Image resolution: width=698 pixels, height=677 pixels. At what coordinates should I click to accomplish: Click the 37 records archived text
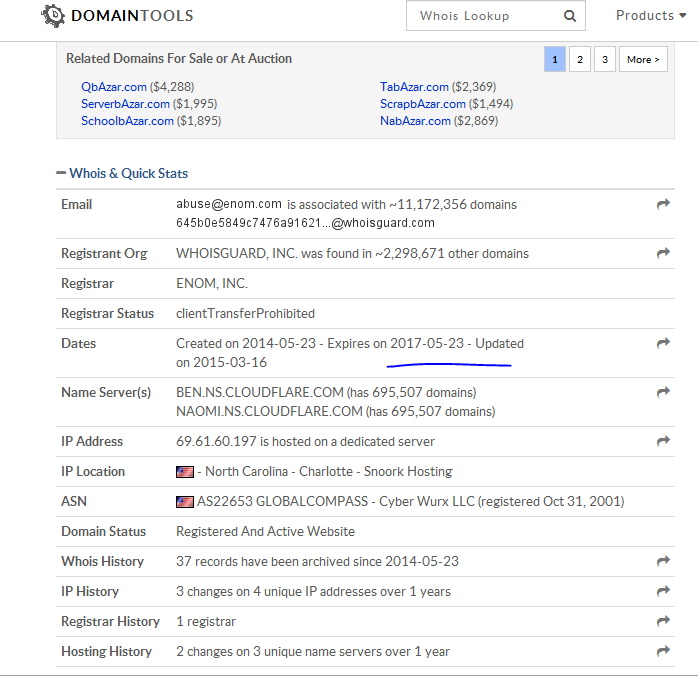click(317, 561)
